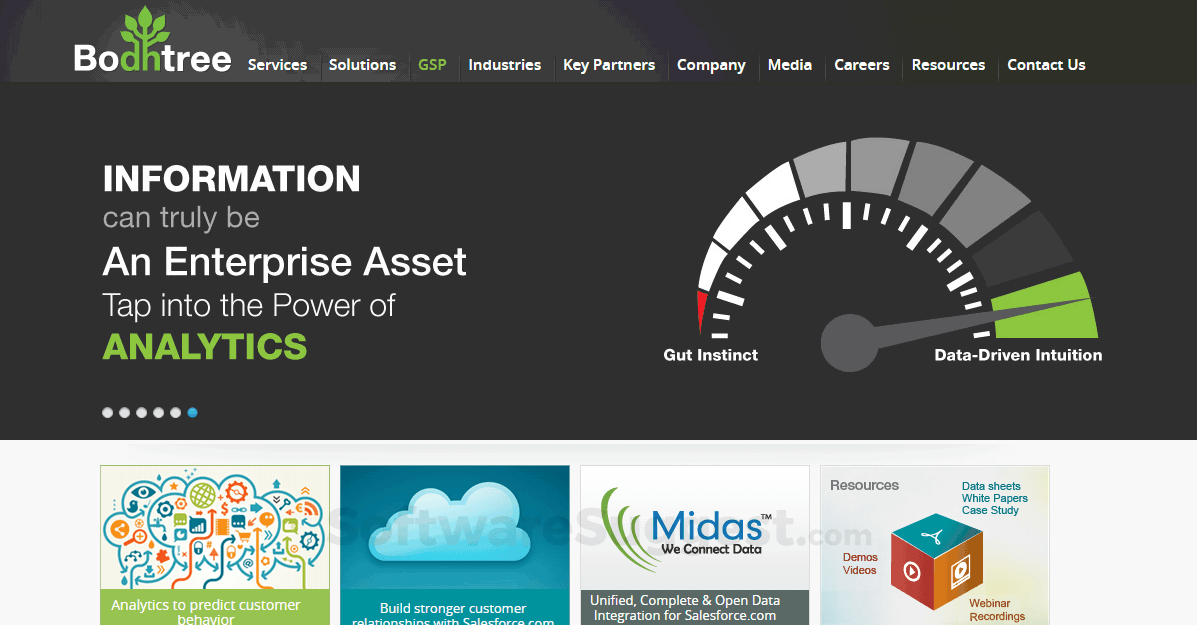This screenshot has width=1197, height=625.
Task: Open the Media menu item
Action: pyautogui.click(x=790, y=65)
